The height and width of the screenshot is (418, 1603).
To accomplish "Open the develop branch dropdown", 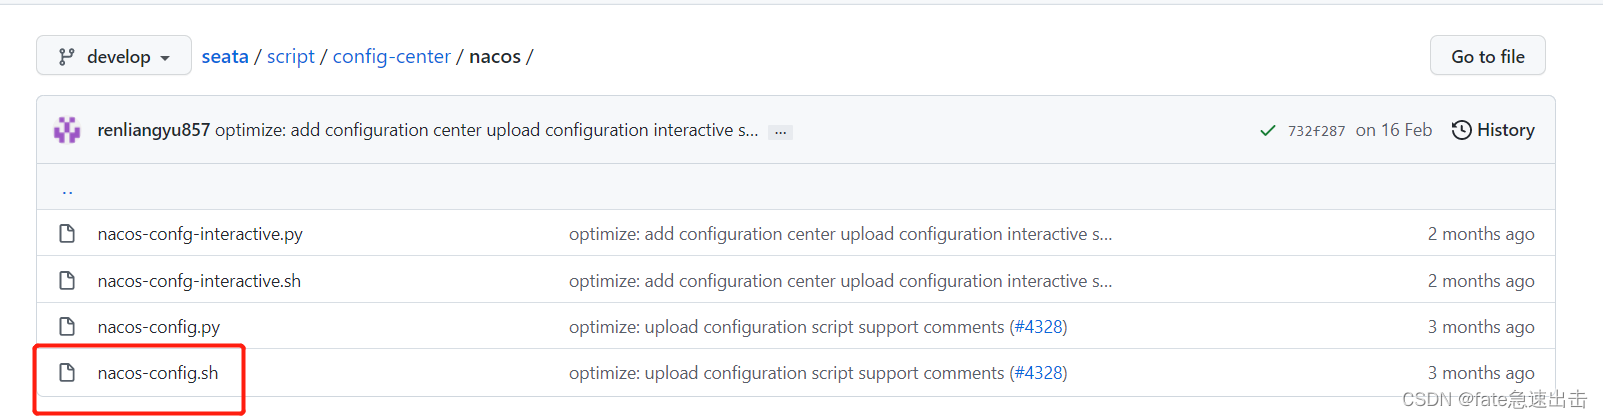I will [113, 57].
